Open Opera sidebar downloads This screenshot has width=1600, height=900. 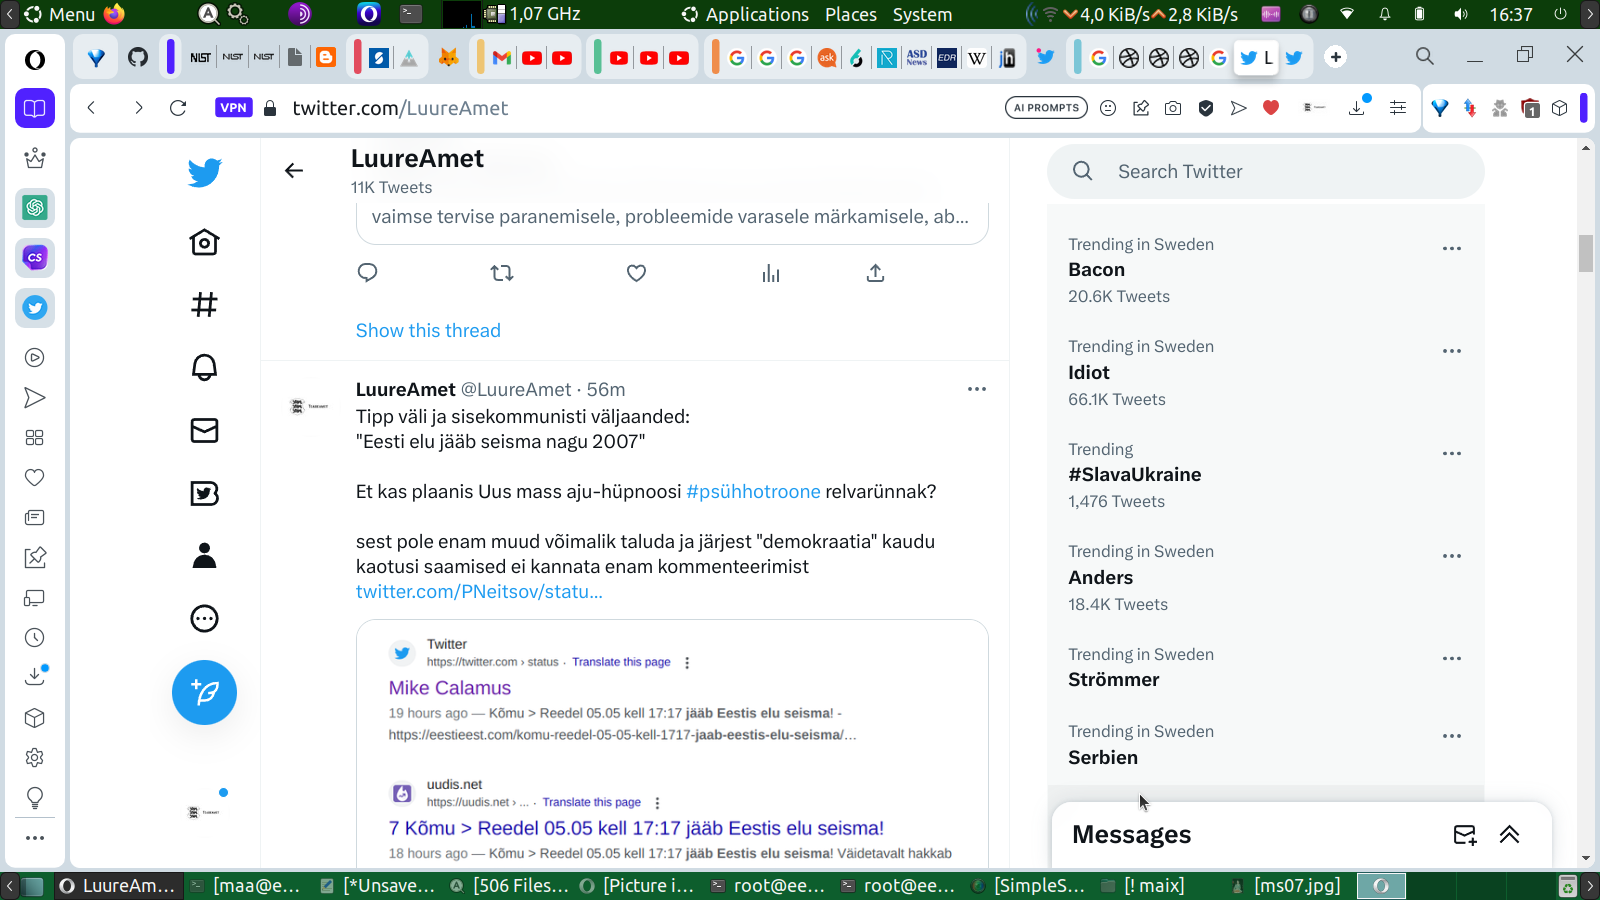35,677
